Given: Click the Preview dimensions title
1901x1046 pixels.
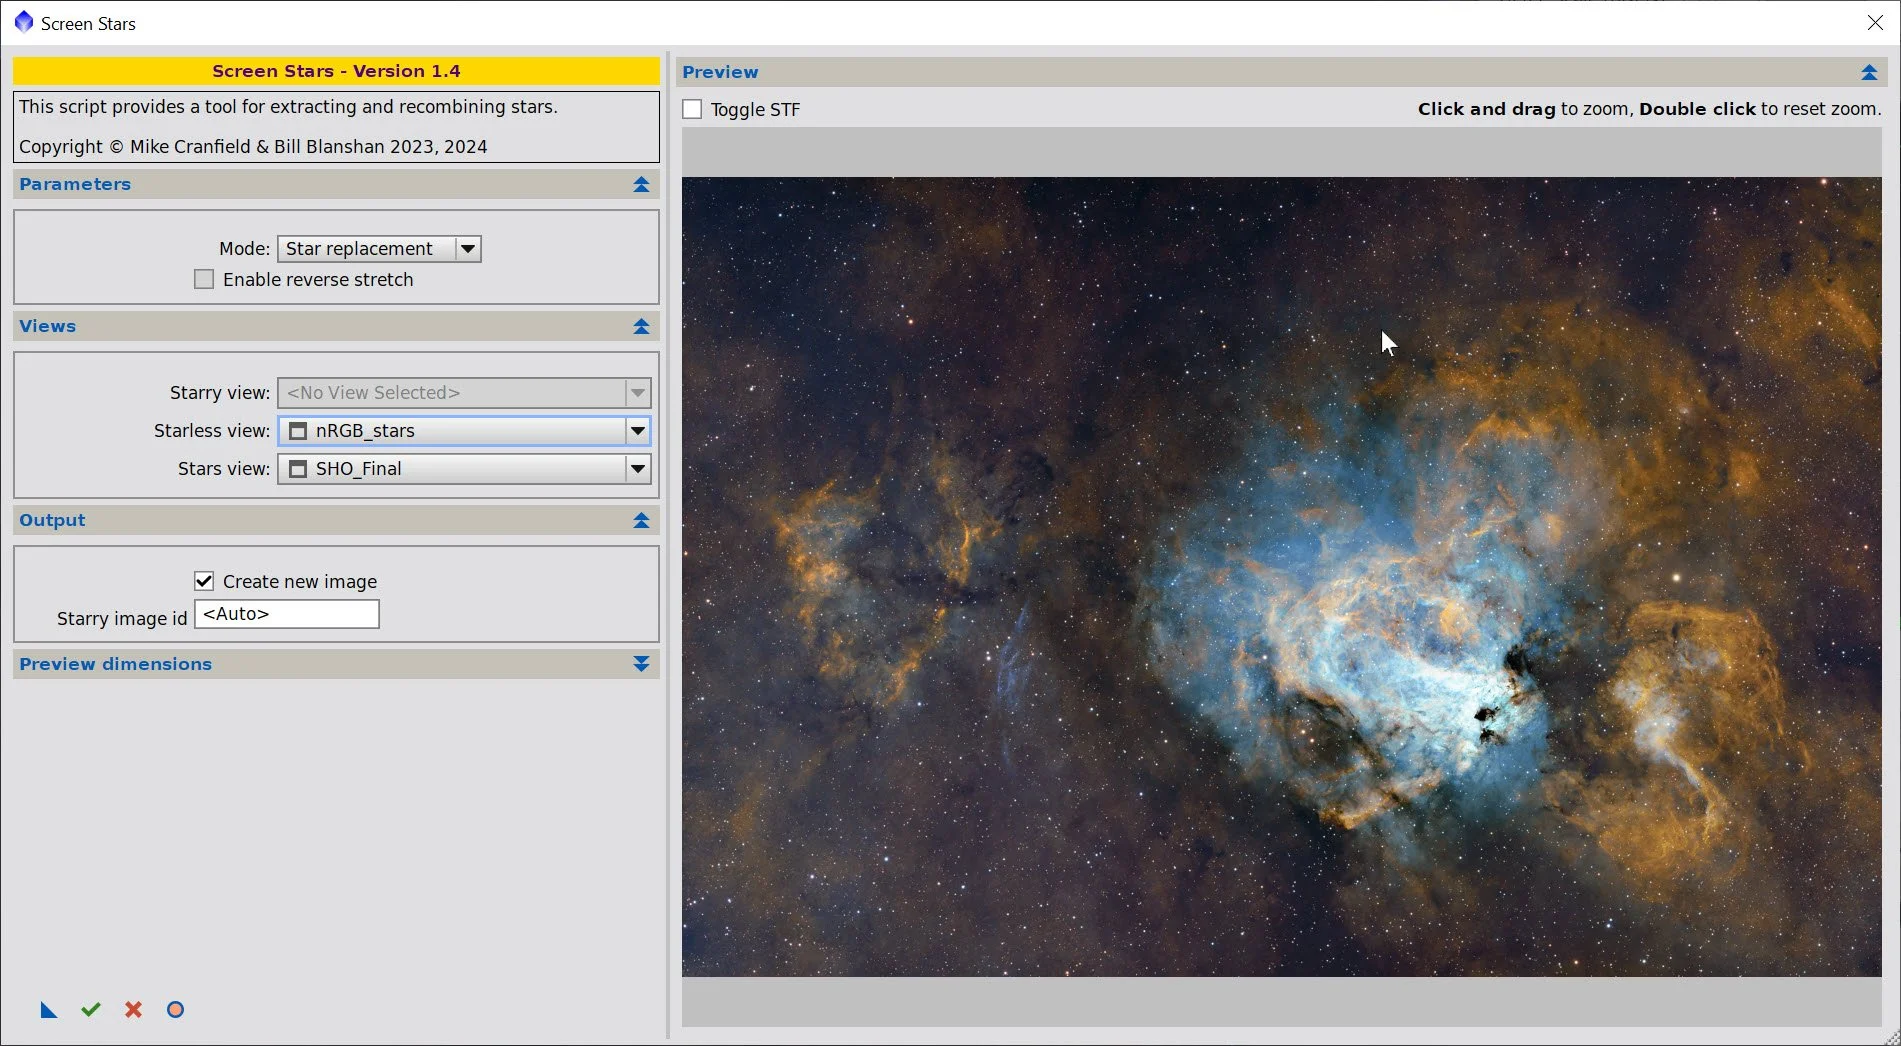Looking at the screenshot, I should [116, 664].
